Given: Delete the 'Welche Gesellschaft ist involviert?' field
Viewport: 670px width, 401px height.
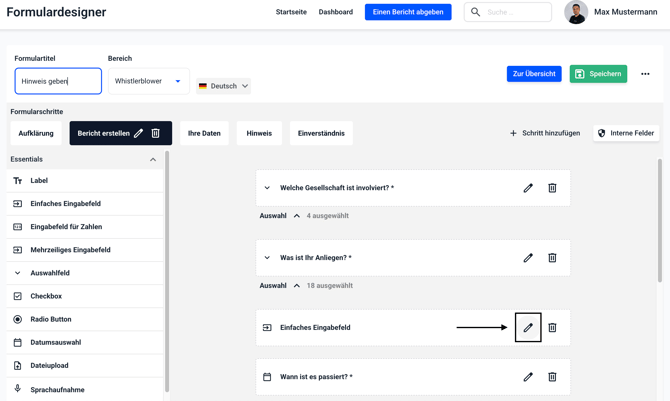Looking at the screenshot, I should (x=552, y=188).
